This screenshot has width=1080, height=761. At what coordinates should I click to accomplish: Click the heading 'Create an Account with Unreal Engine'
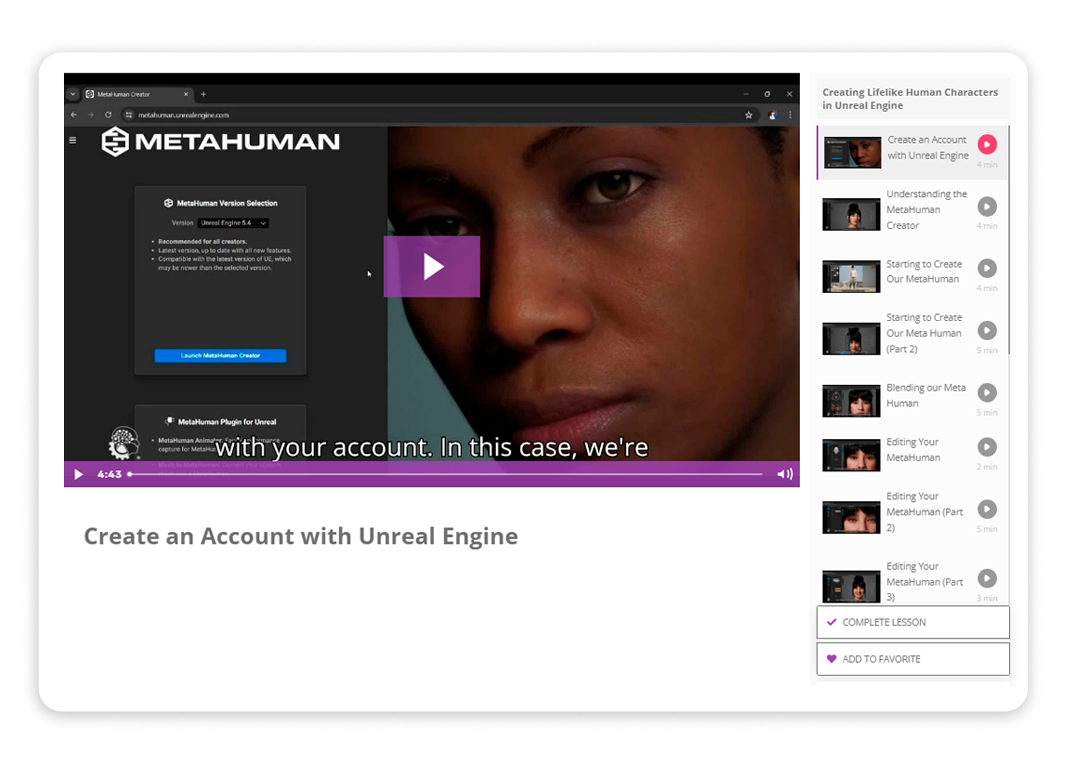pos(301,536)
